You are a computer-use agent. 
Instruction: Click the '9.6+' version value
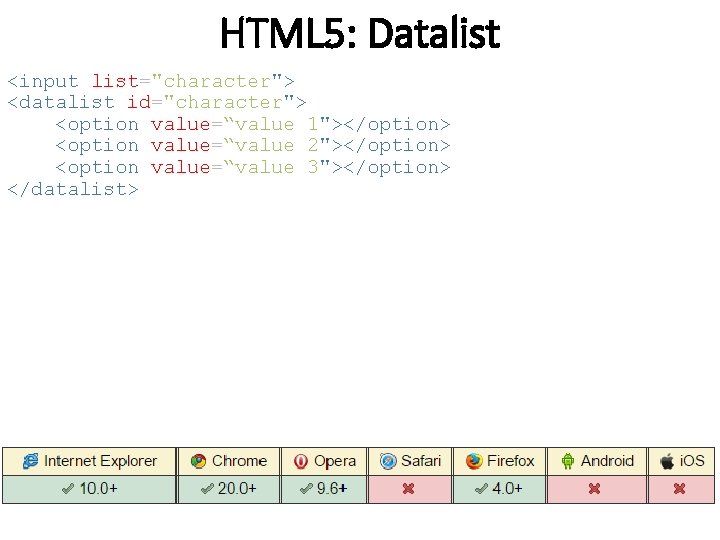(x=332, y=489)
